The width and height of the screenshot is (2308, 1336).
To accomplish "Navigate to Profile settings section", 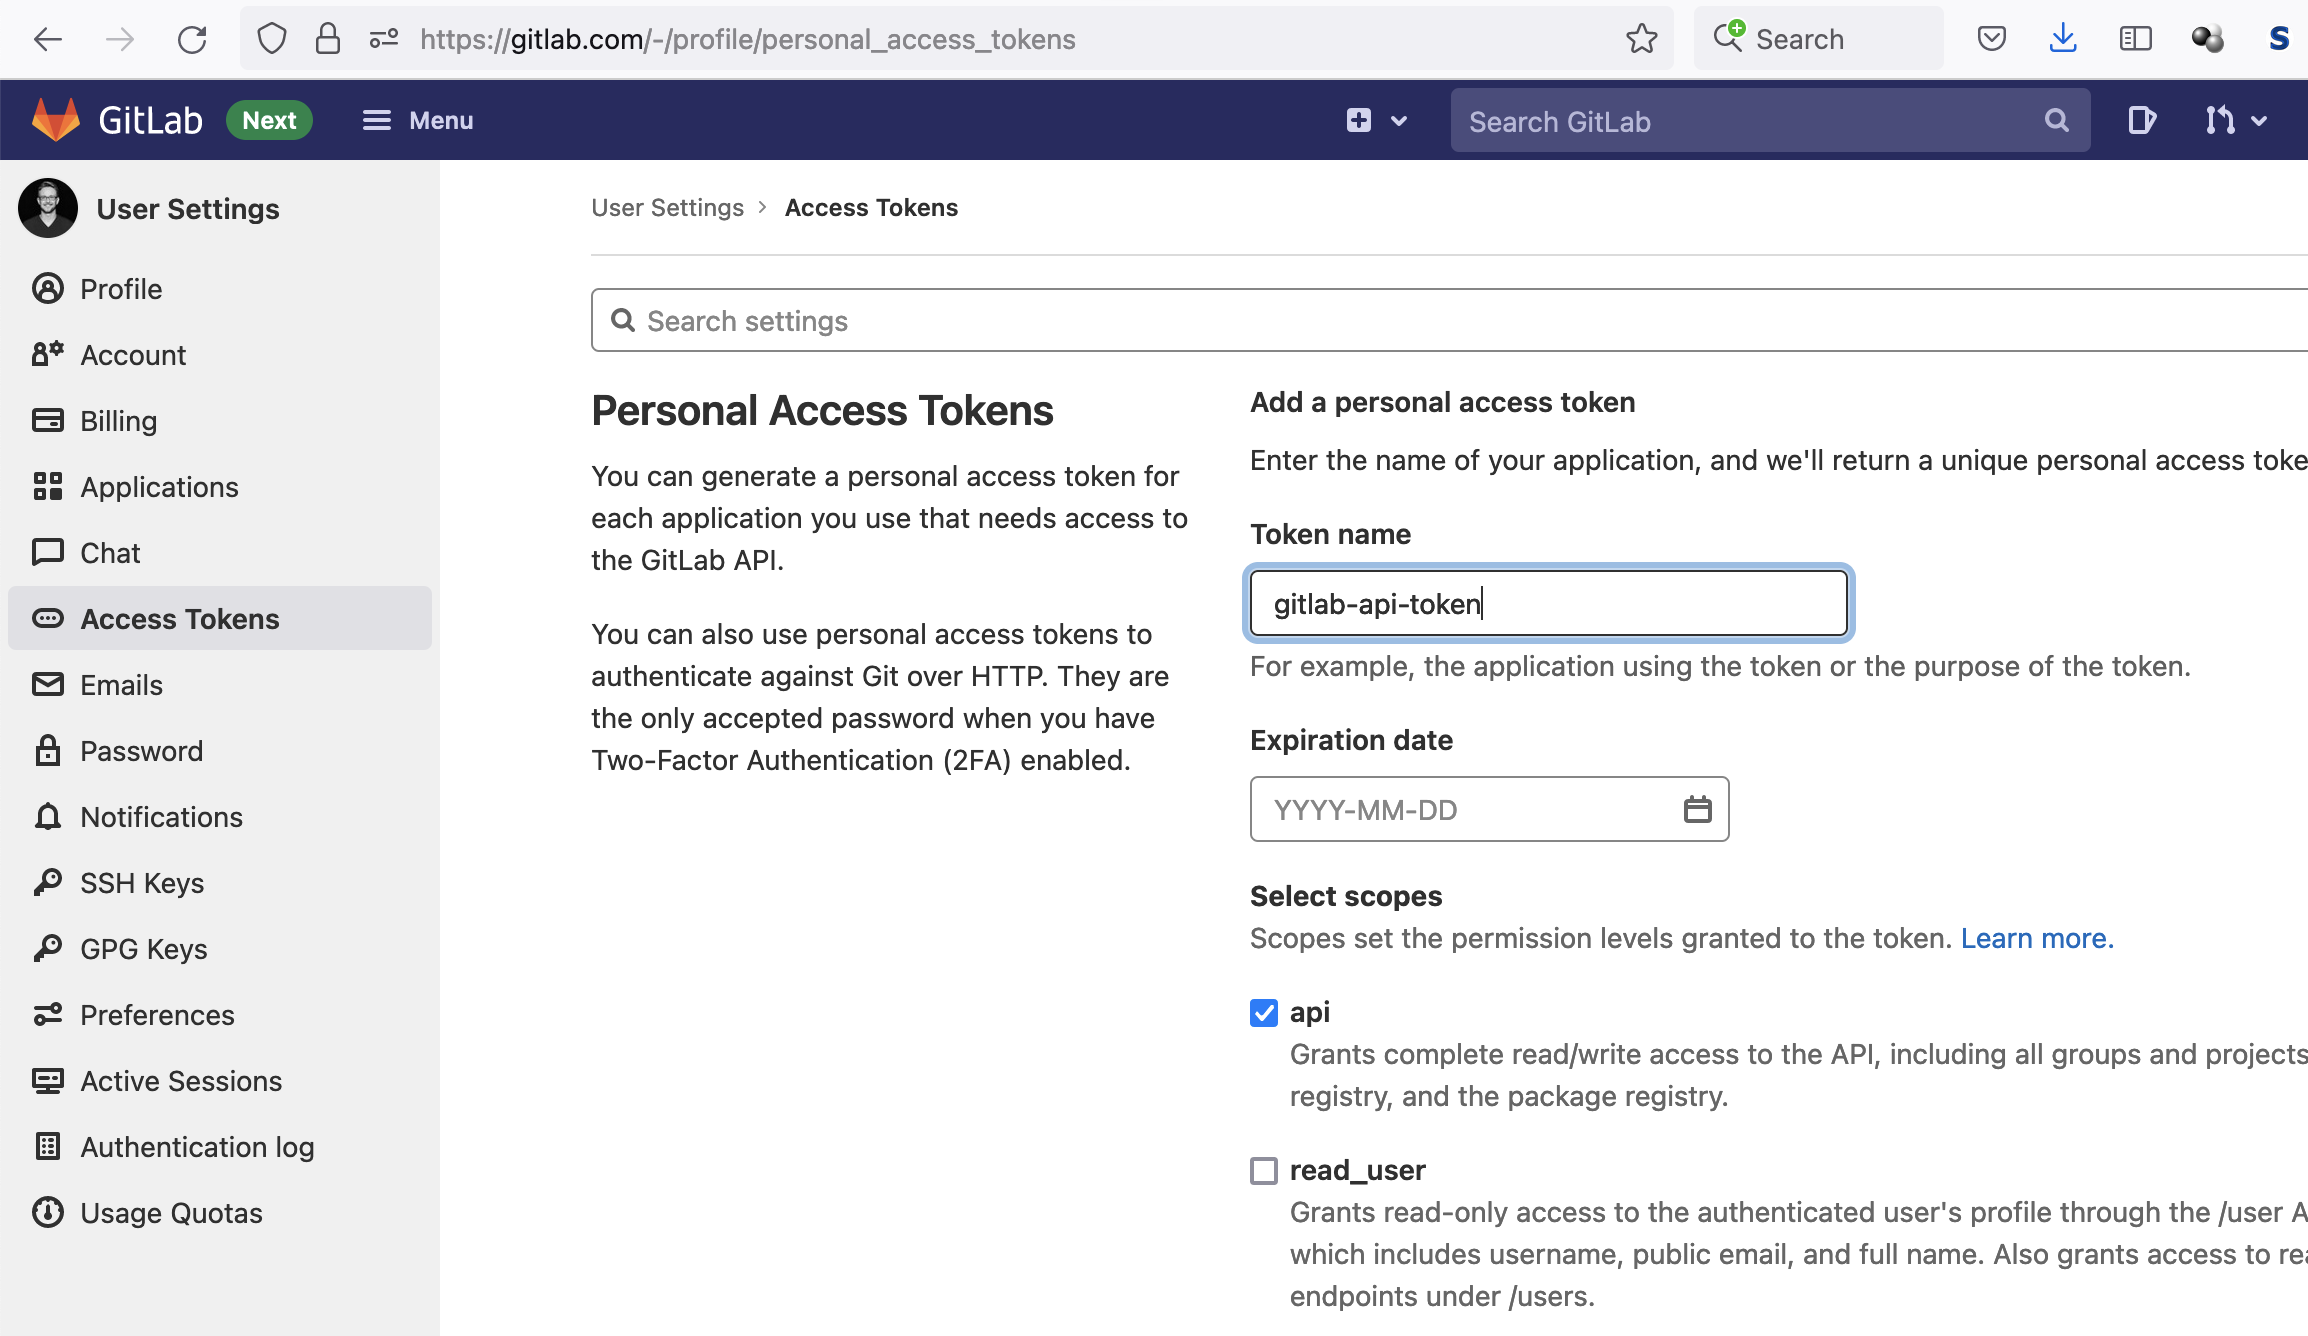I will pyautogui.click(x=119, y=288).
